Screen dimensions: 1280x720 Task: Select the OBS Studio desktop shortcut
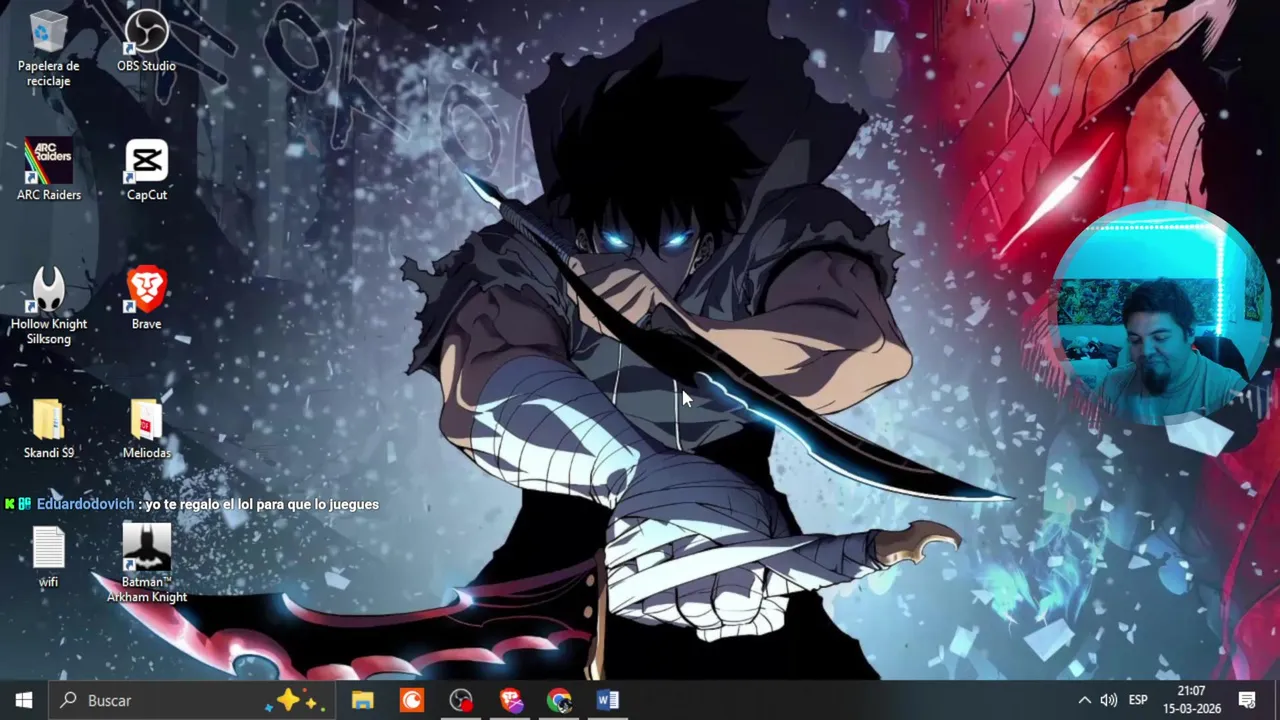146,41
